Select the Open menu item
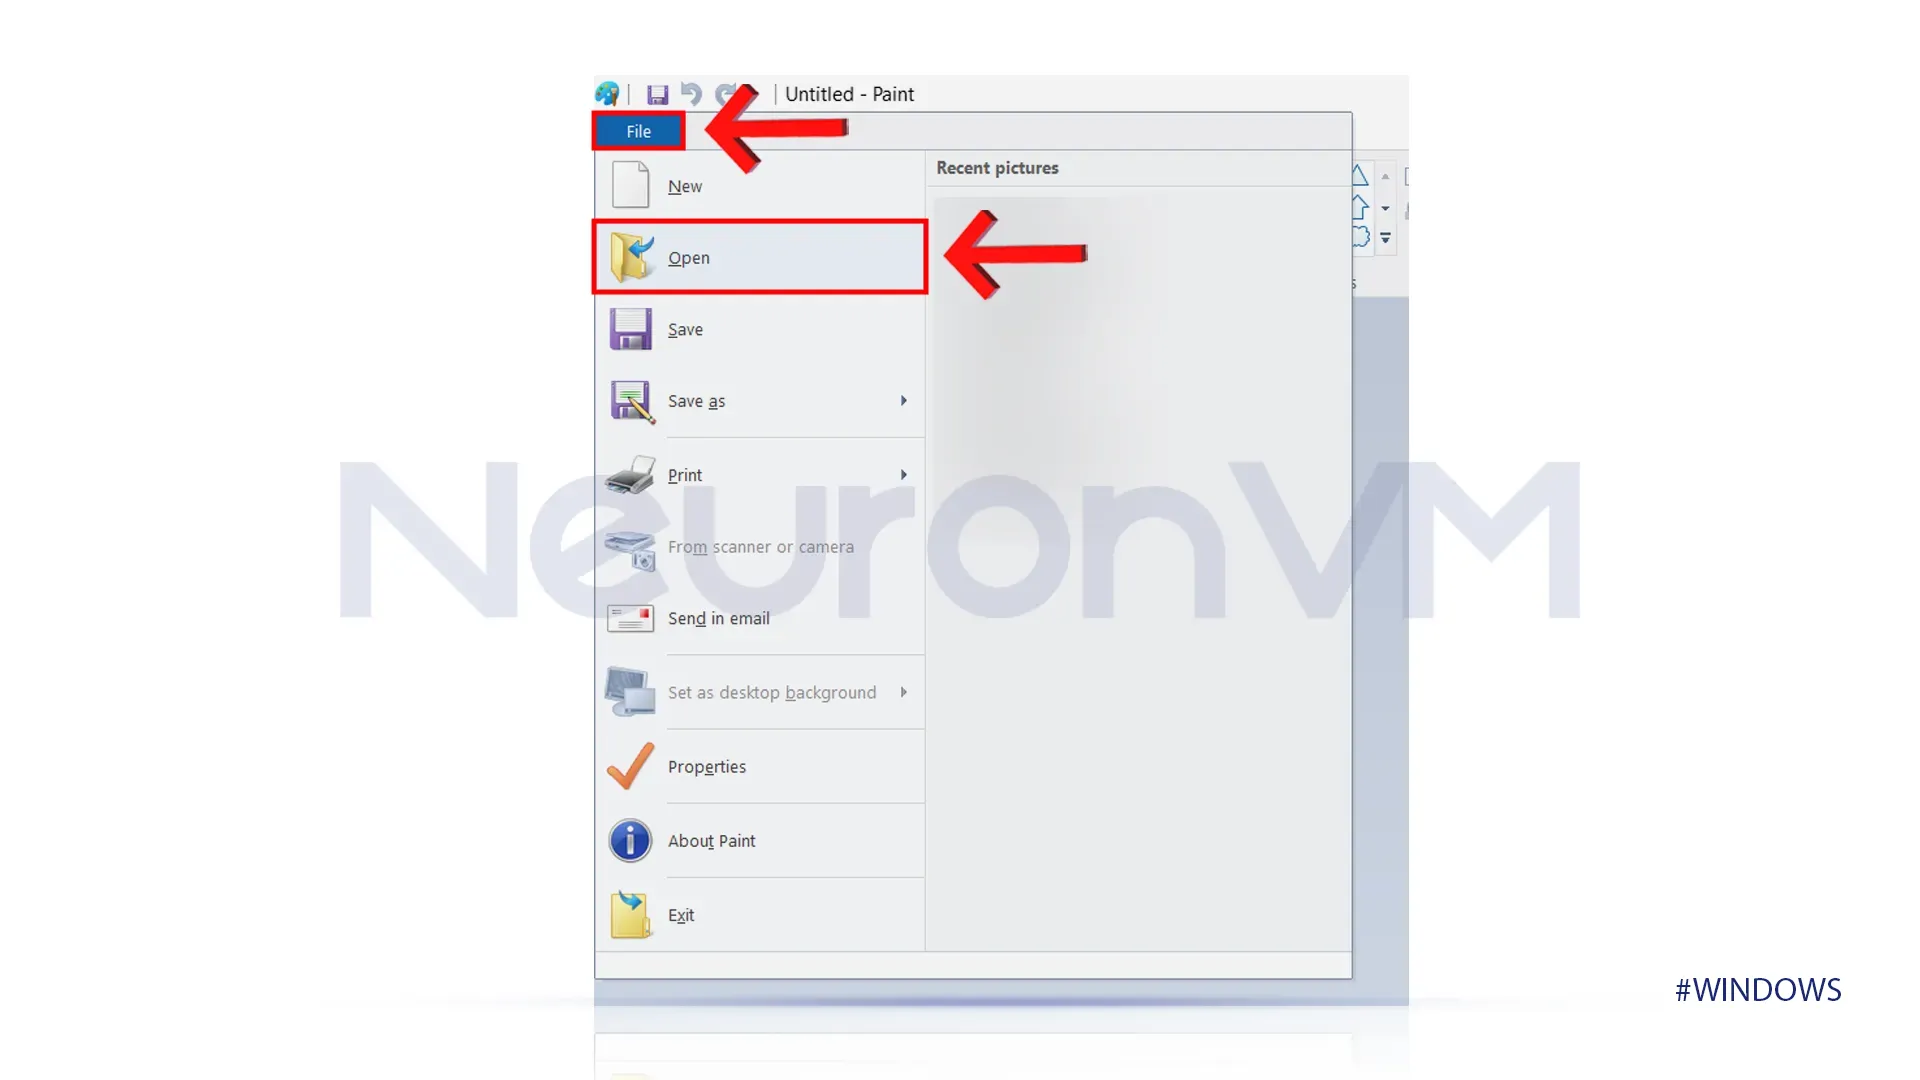The height and width of the screenshot is (1080, 1920). 761,257
